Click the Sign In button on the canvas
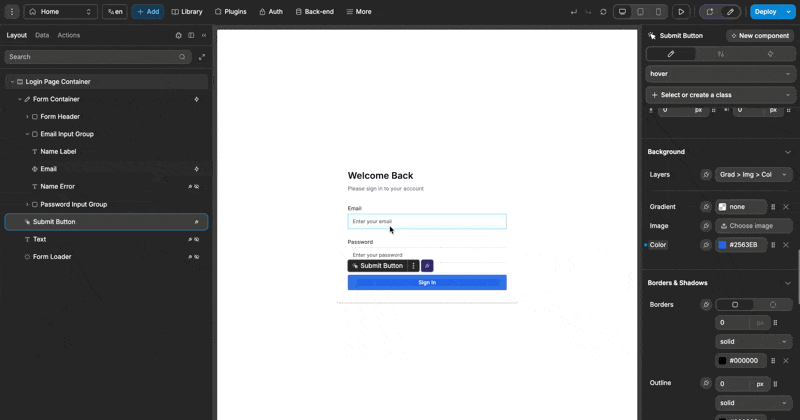This screenshot has width=800, height=420. point(427,282)
